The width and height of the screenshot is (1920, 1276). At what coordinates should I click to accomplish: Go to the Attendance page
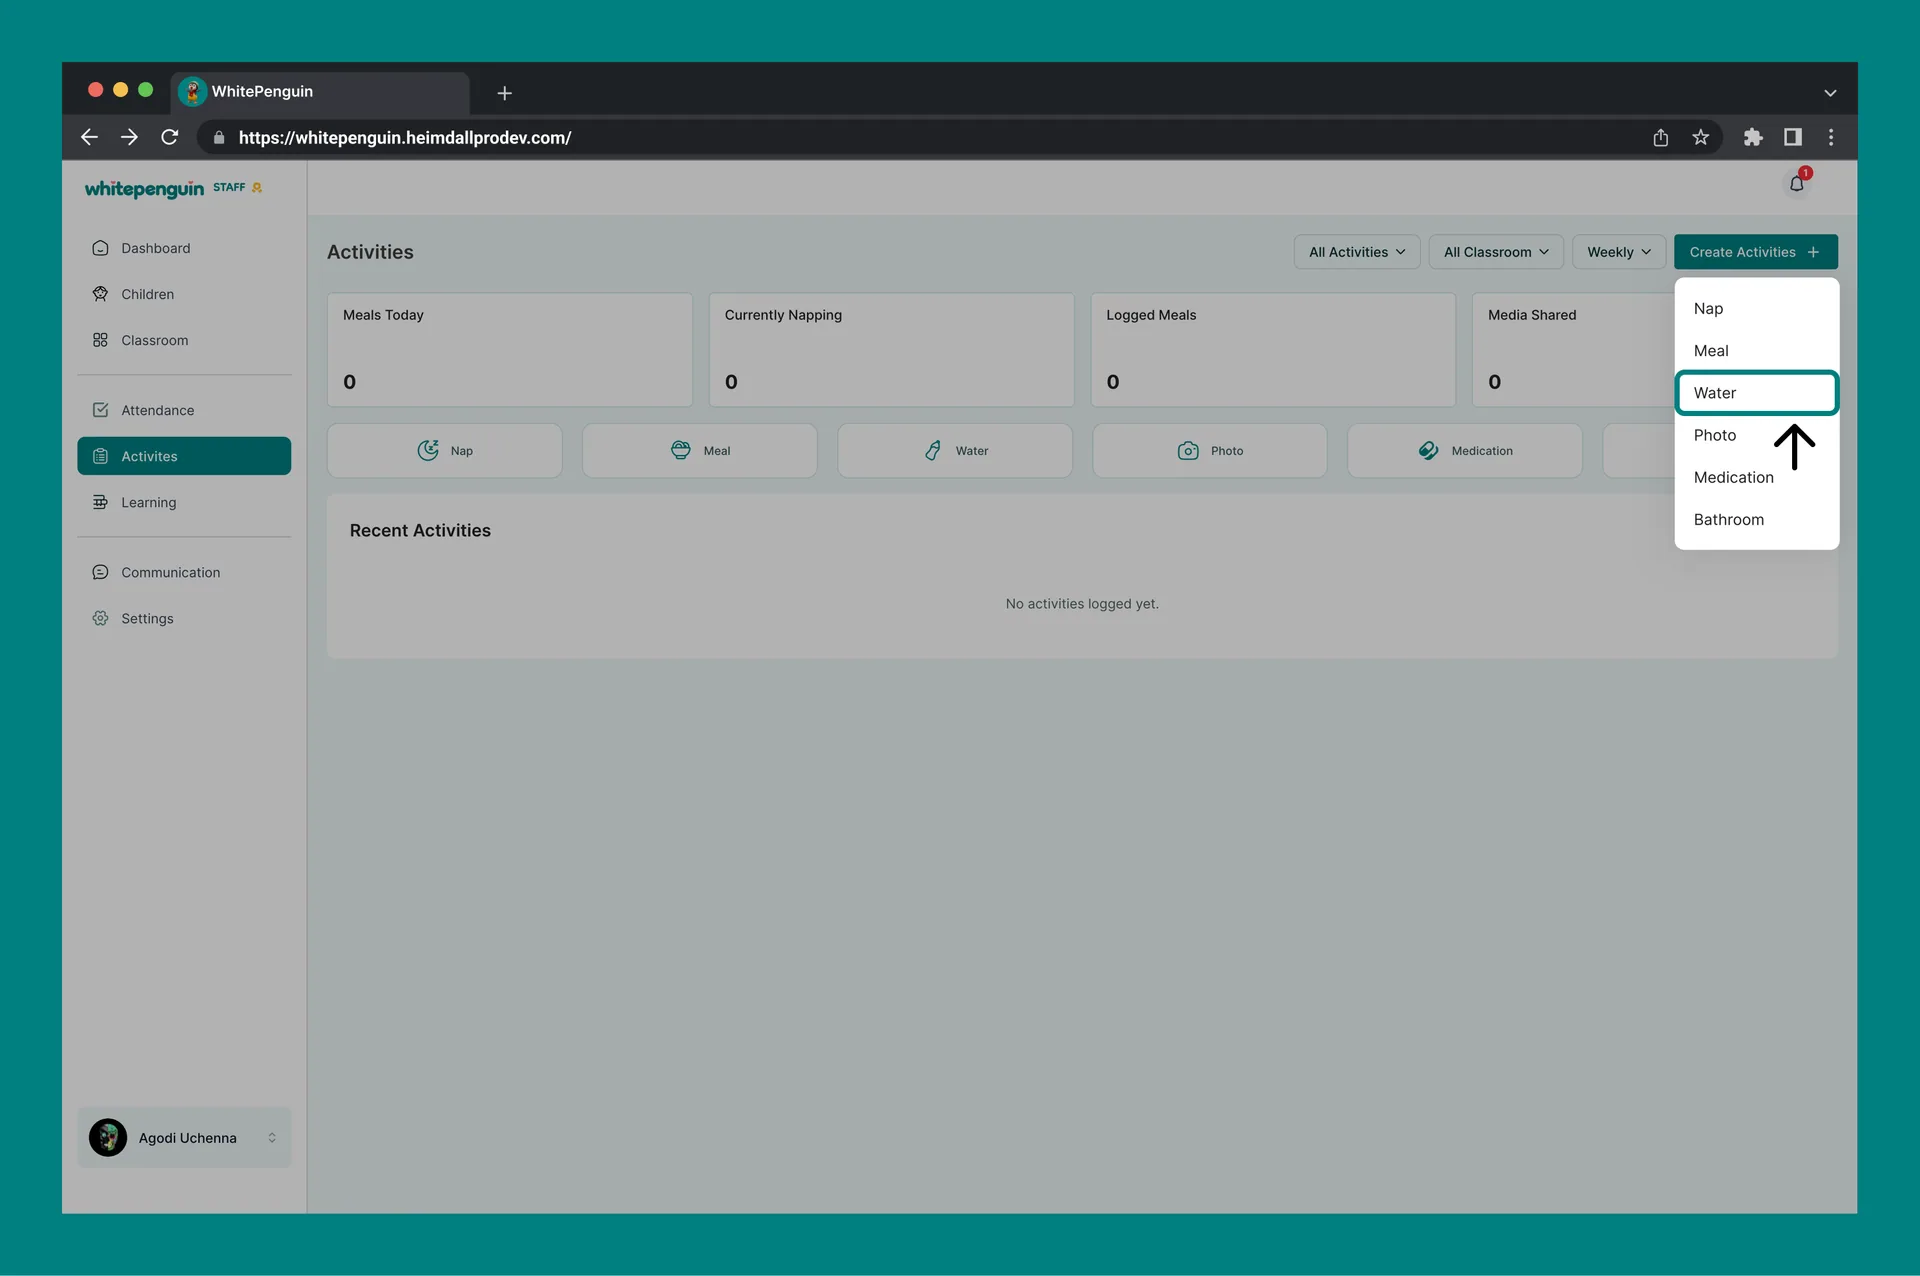(184, 410)
